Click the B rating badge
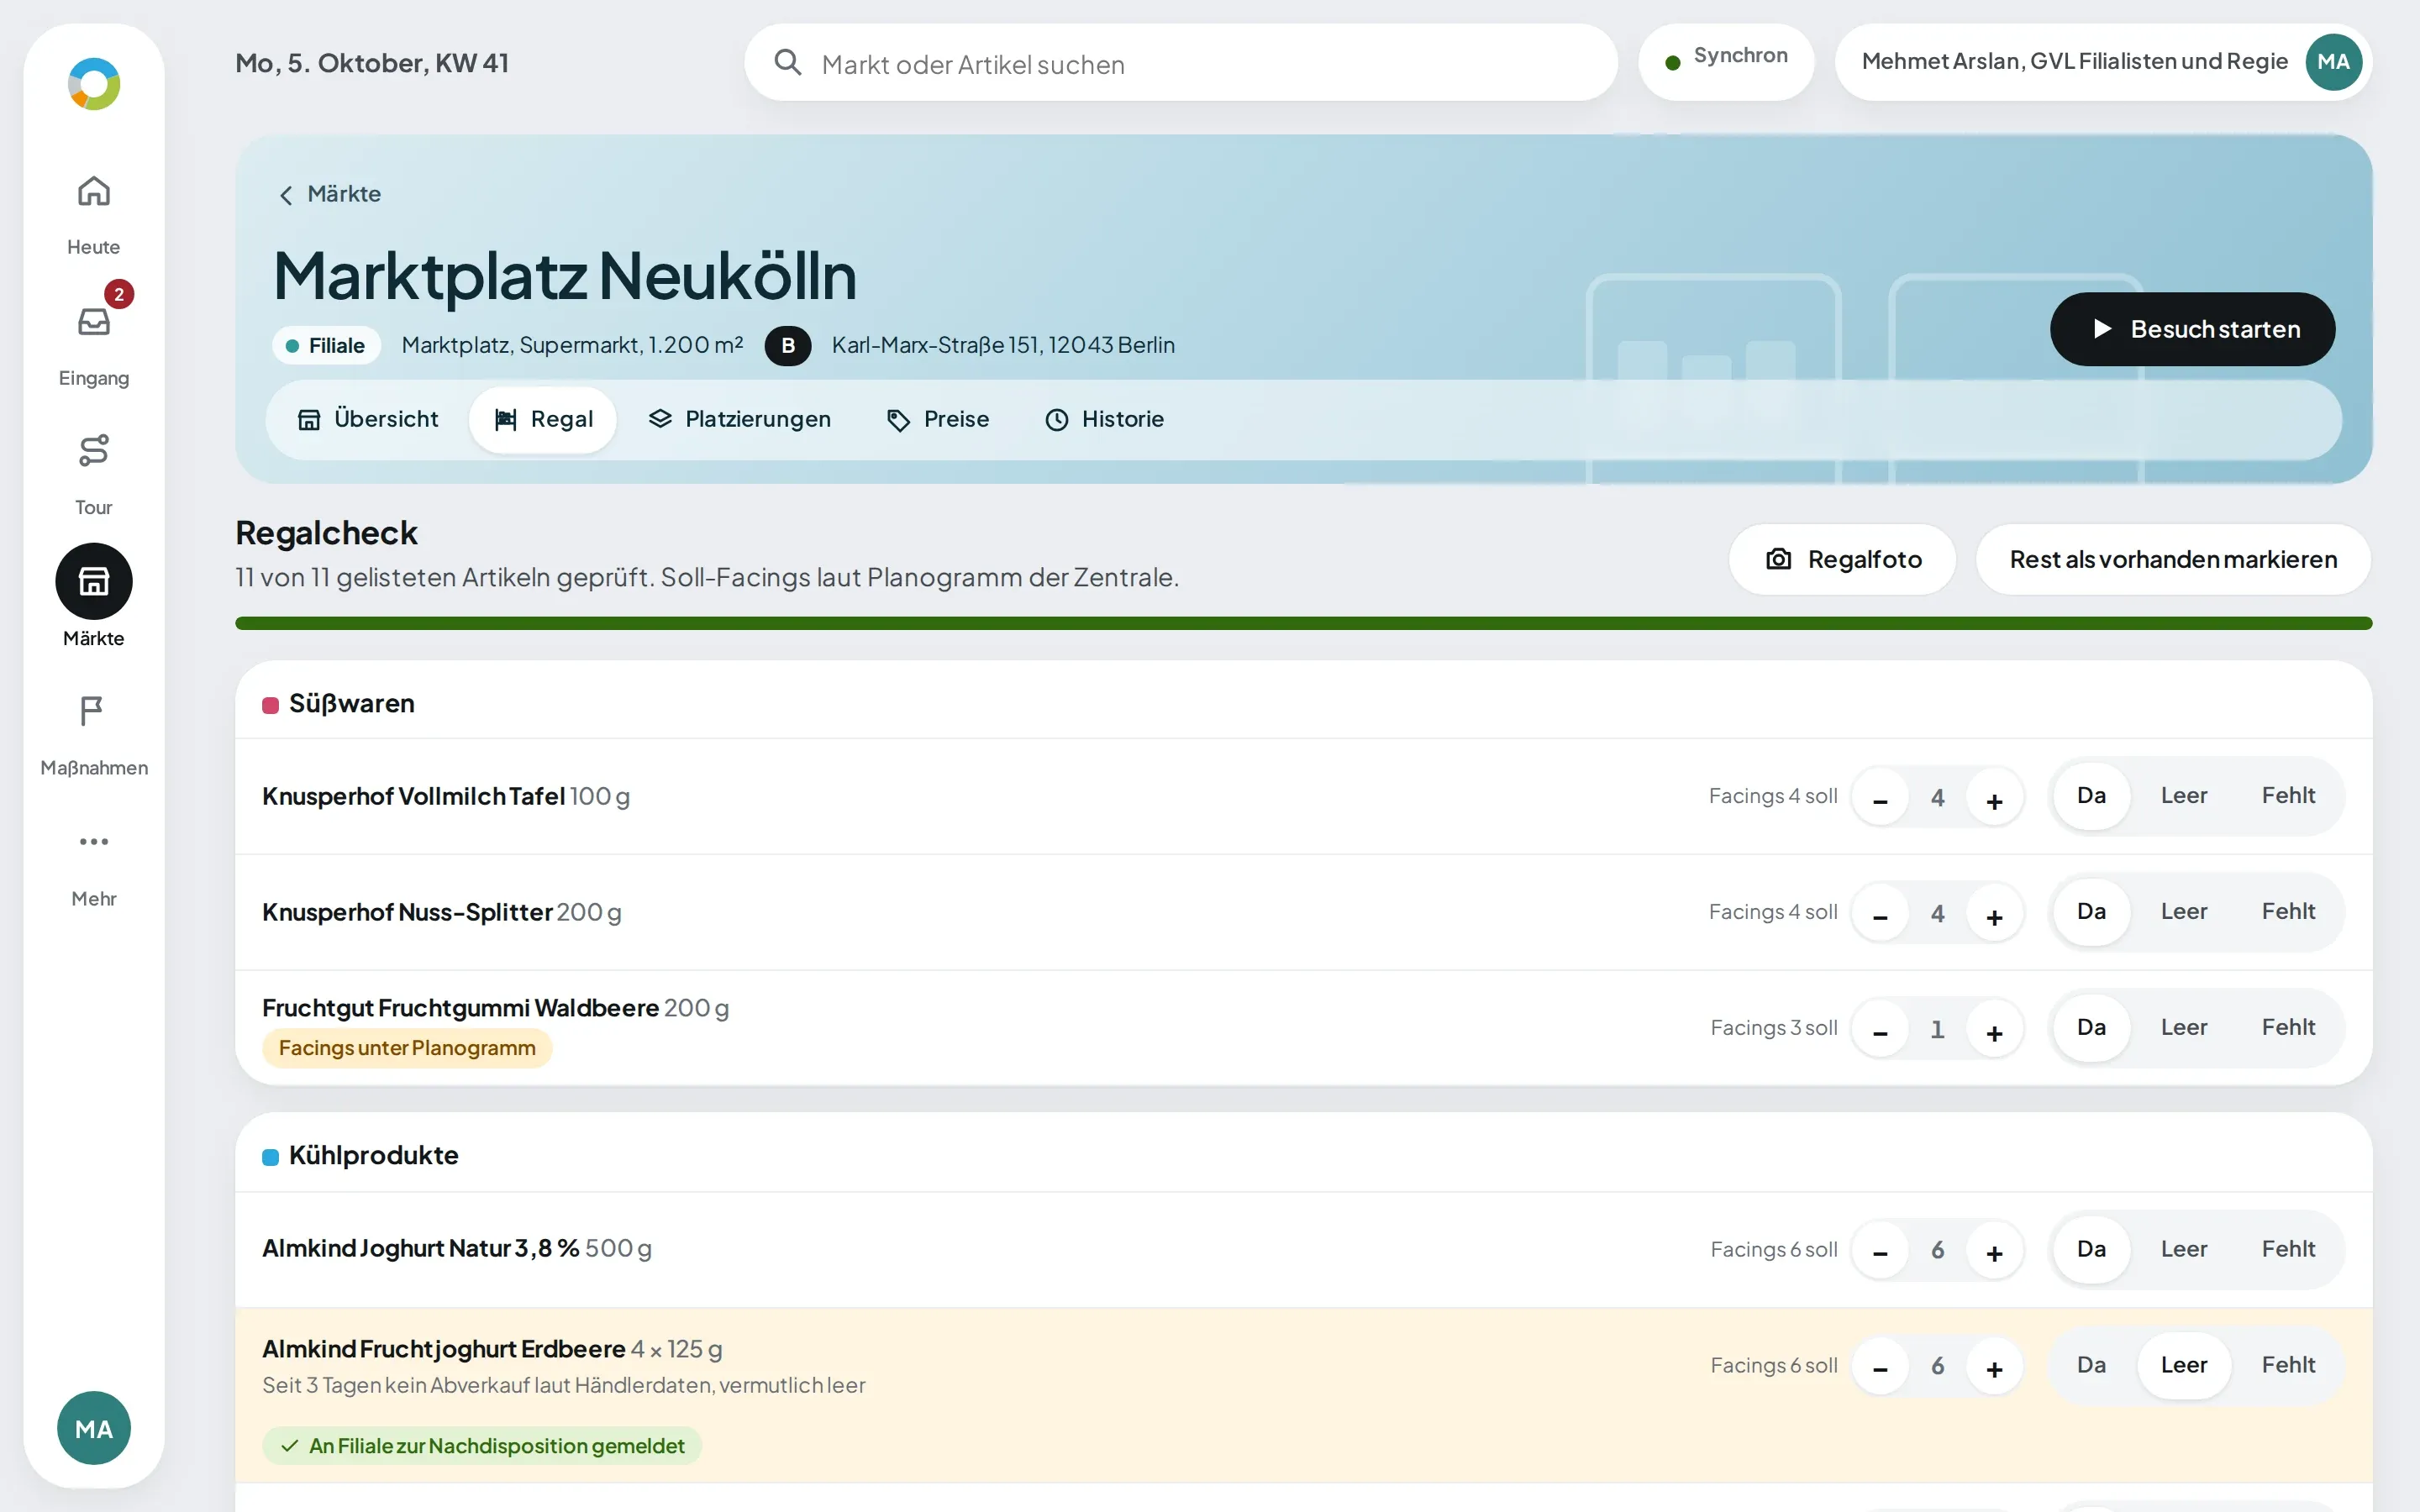2420x1512 pixels. 788,346
